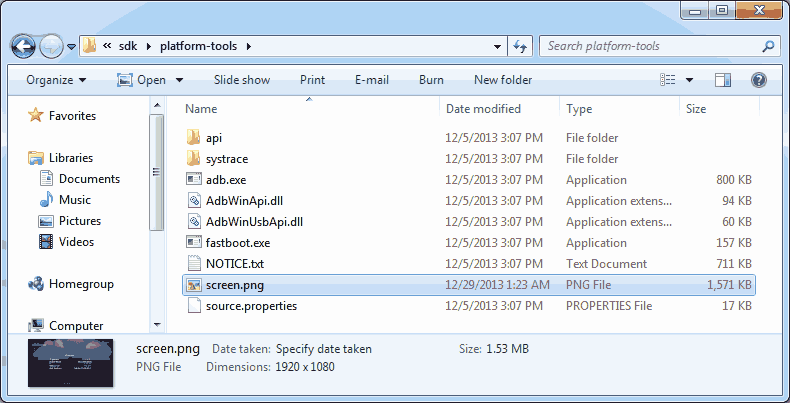The height and width of the screenshot is (403, 790).
Task: Click Burn in the toolbar
Action: click(x=431, y=80)
